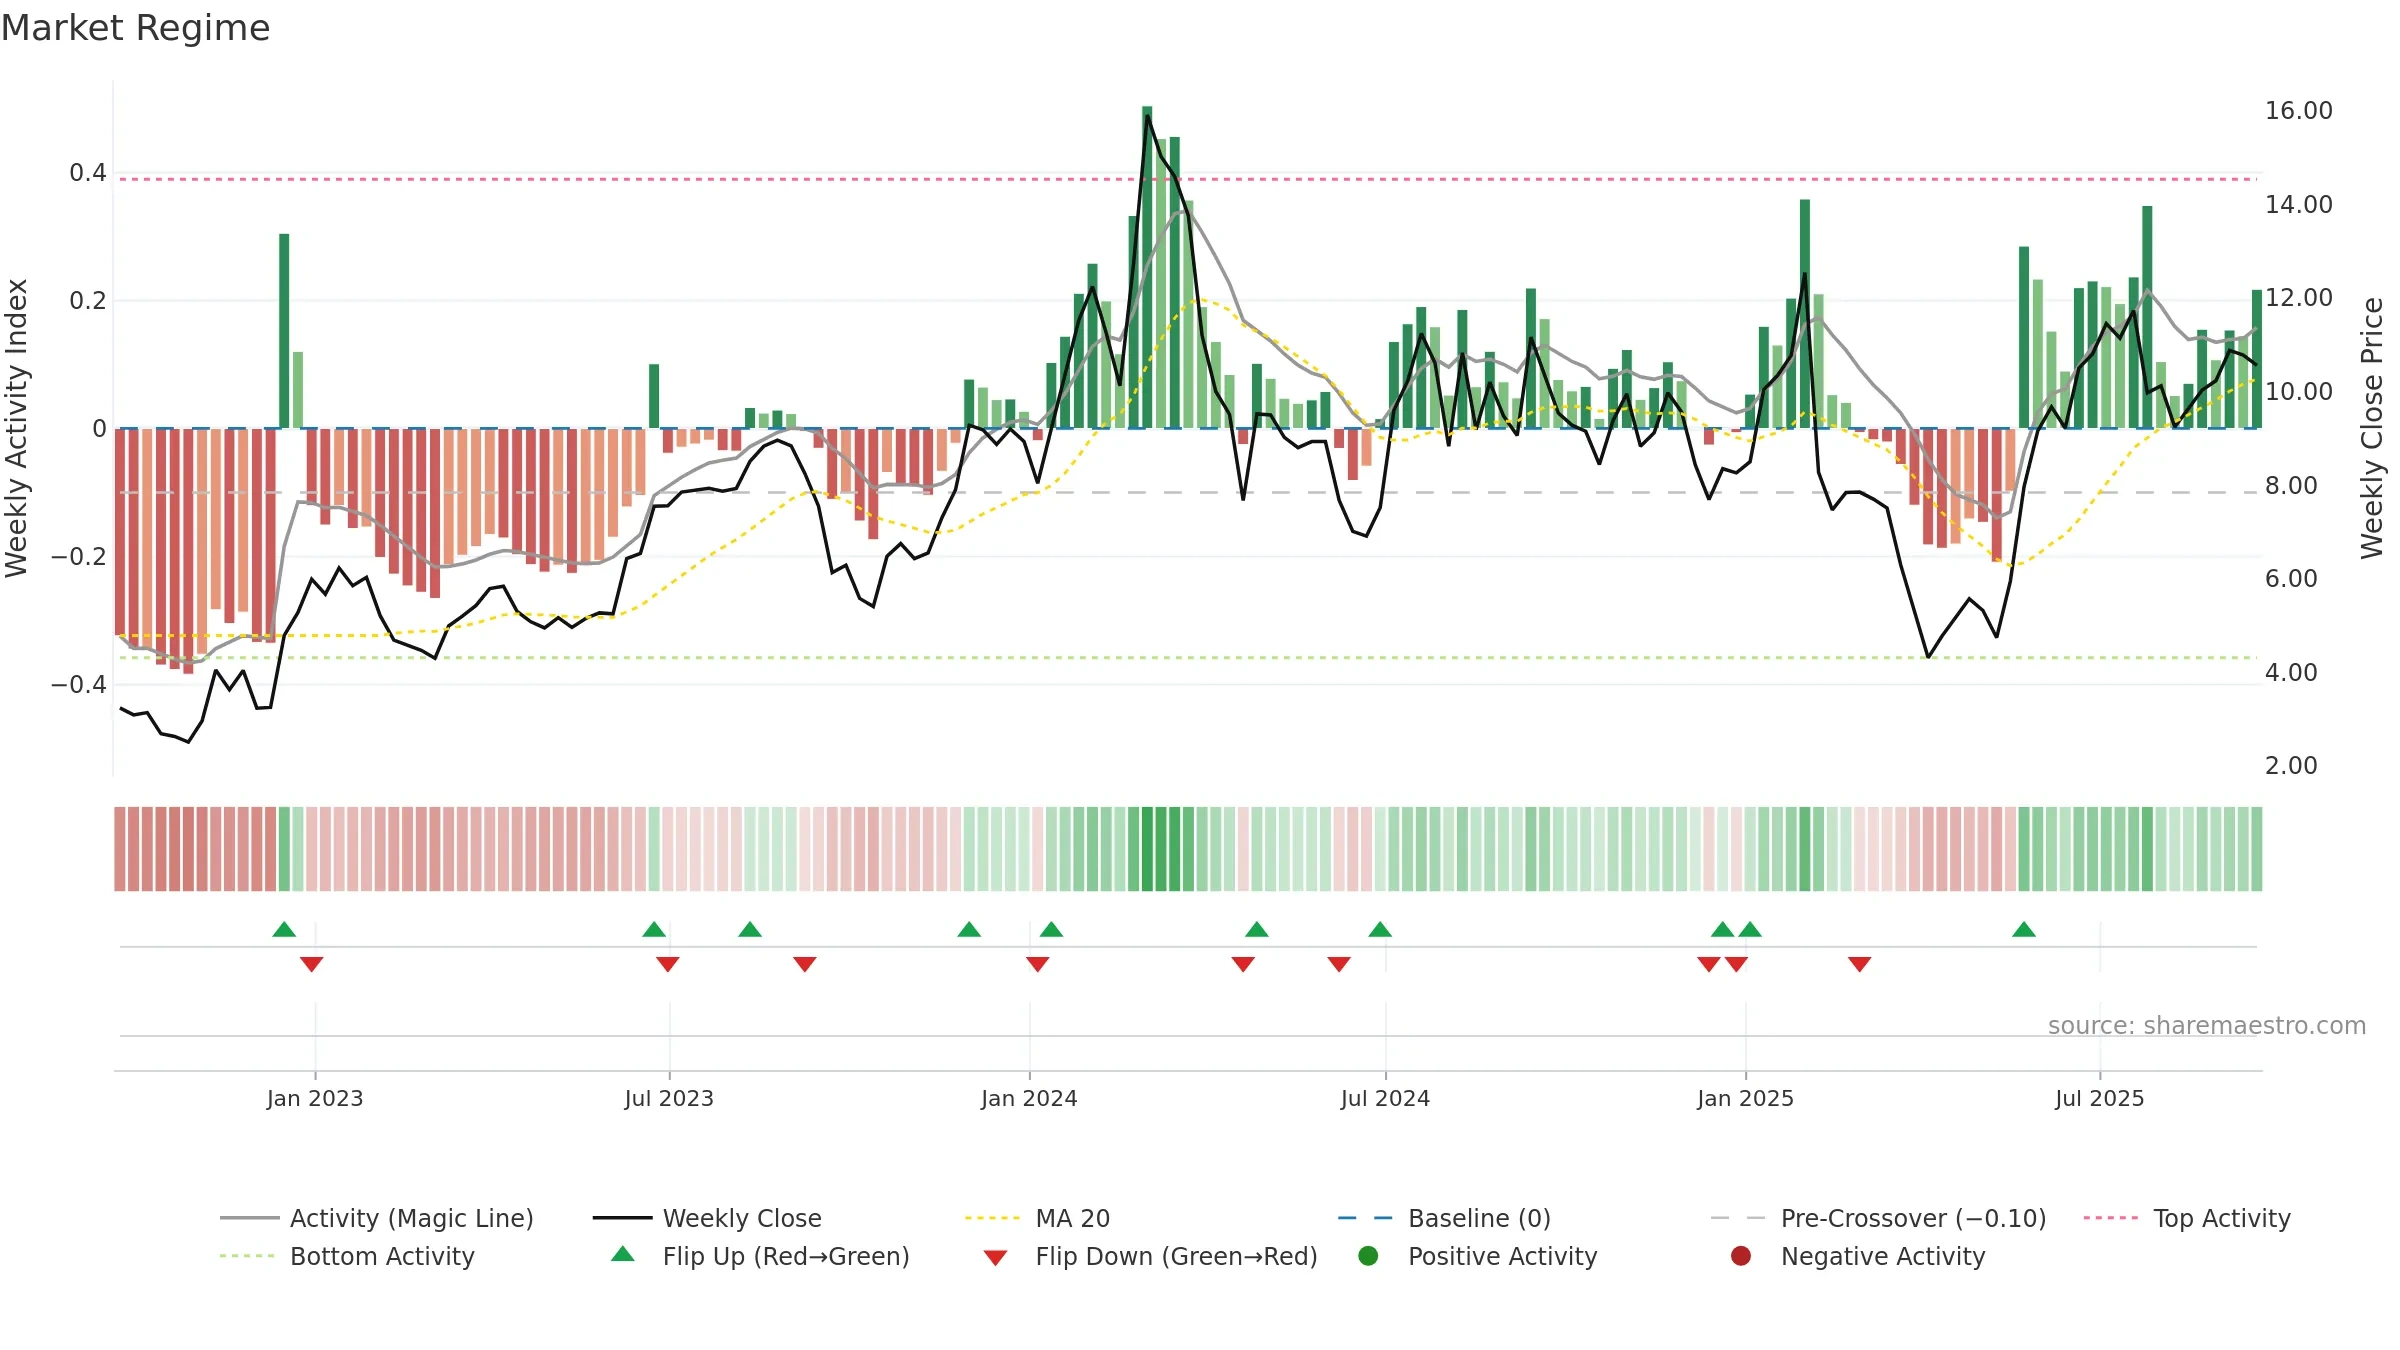Click the Jul 2024 axis label
Viewport: 2400px width, 1350px height.
[1385, 1098]
